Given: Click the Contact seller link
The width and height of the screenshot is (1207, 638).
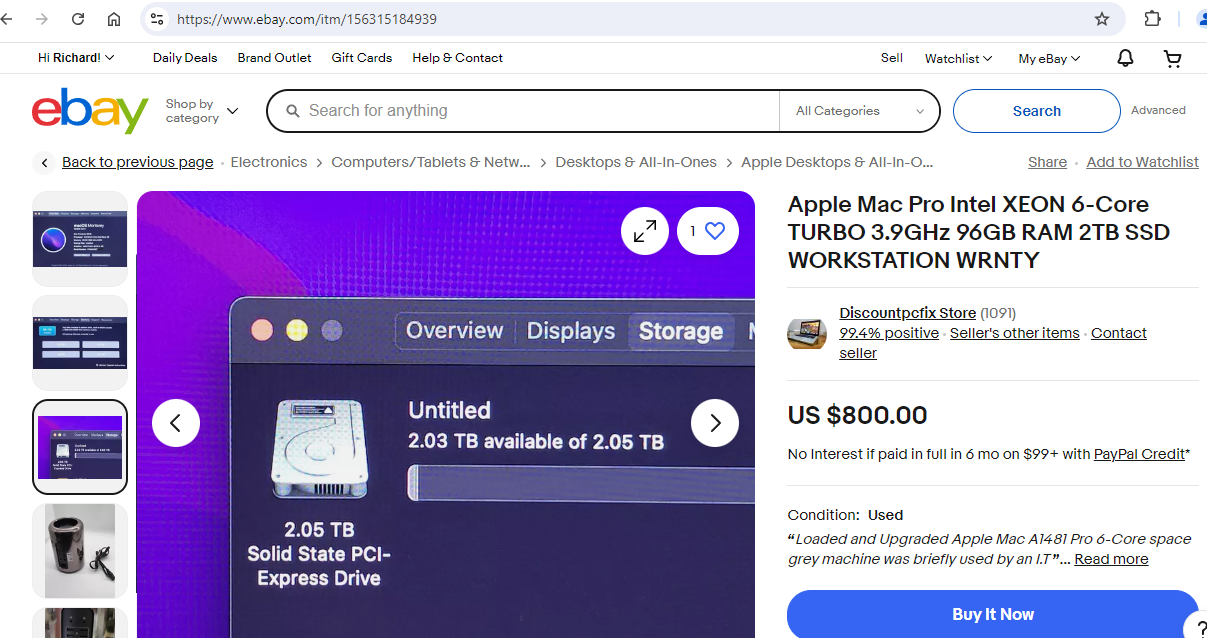Looking at the screenshot, I should [x=1119, y=333].
